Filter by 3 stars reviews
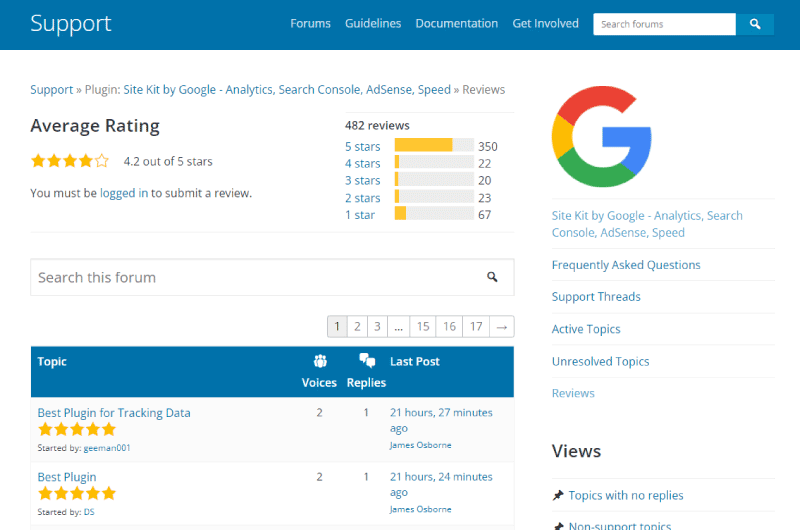This screenshot has width=800, height=530. tap(362, 181)
